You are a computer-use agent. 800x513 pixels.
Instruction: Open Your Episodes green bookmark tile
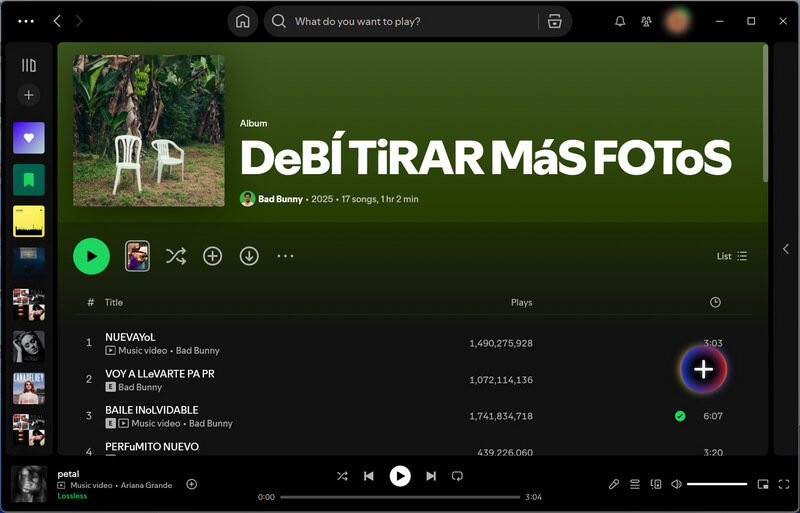pyautogui.click(x=29, y=180)
